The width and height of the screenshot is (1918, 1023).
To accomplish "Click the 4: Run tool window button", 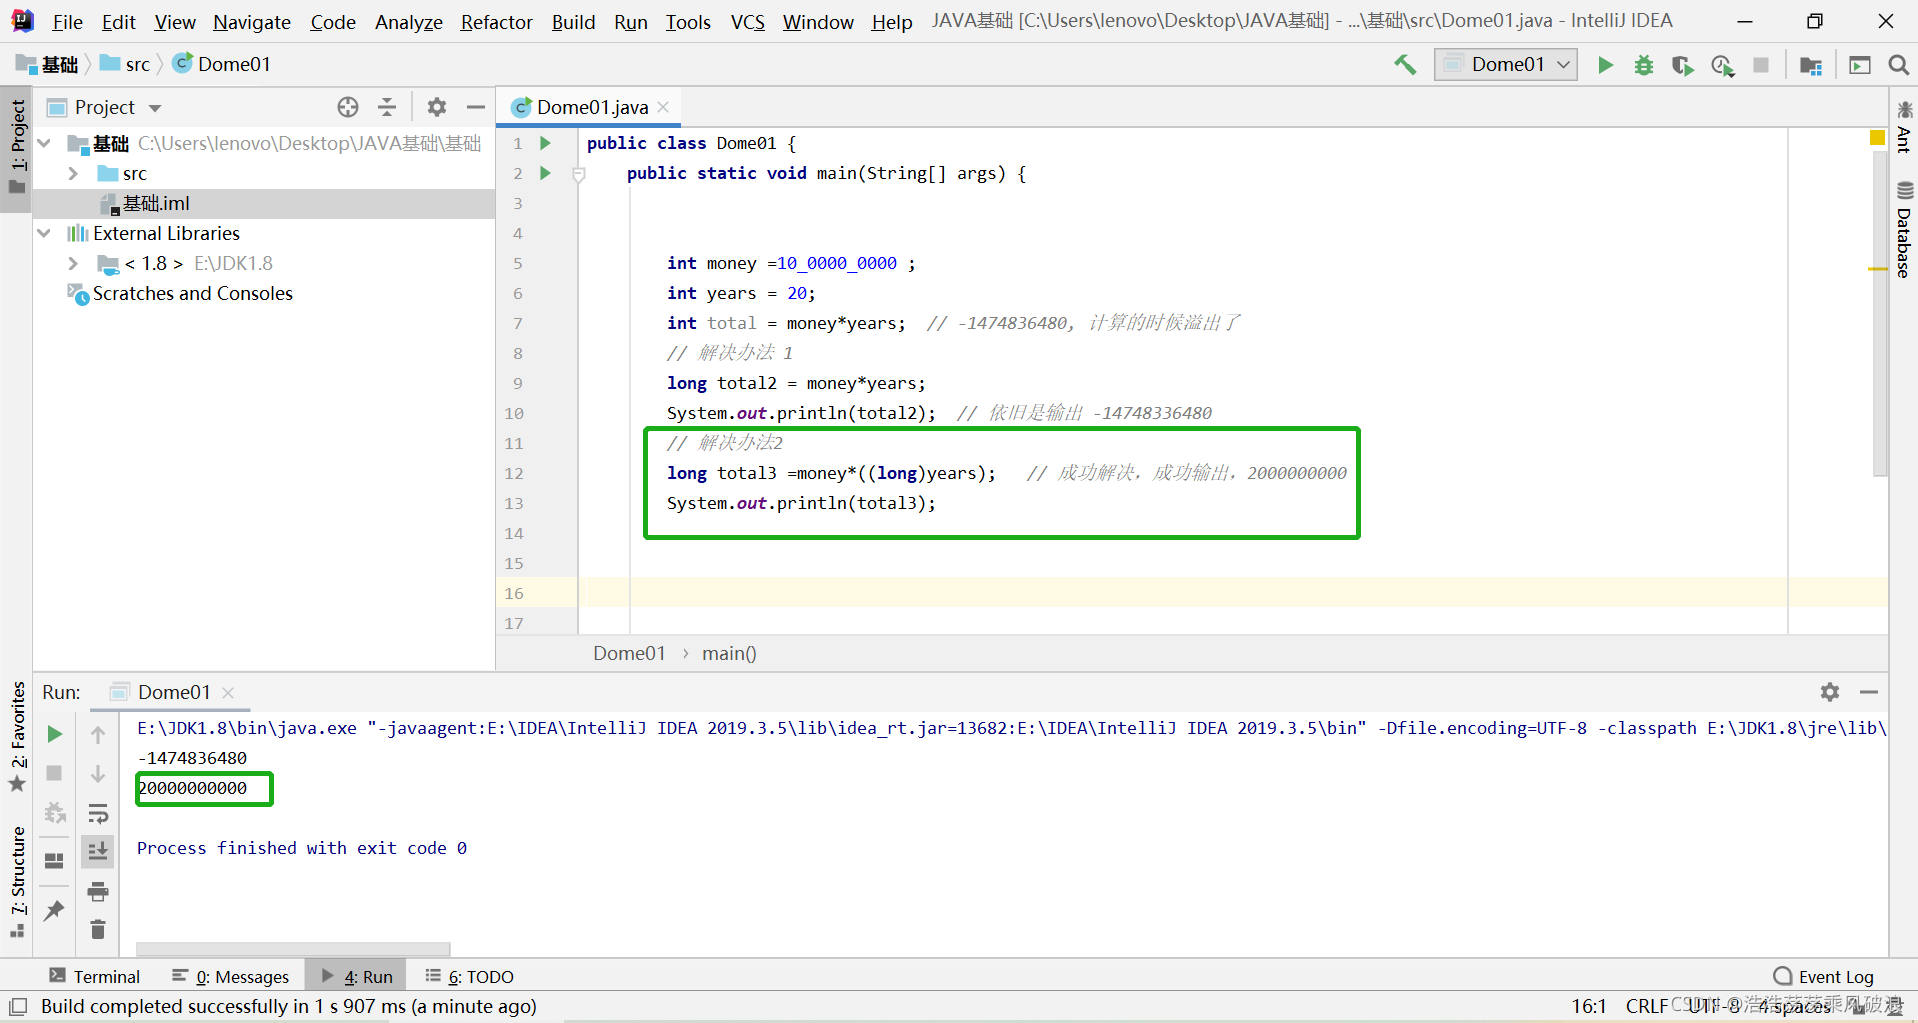I will (x=357, y=976).
